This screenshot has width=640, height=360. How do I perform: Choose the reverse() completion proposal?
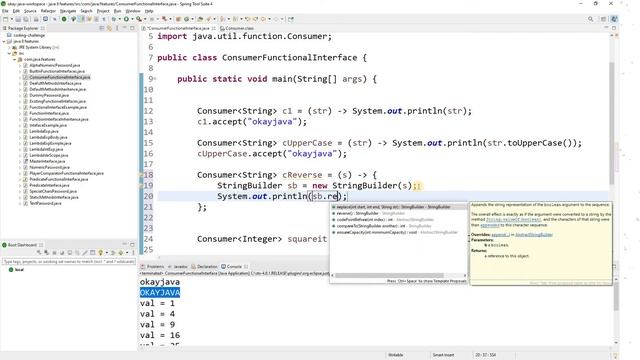pyautogui.click(x=398, y=213)
